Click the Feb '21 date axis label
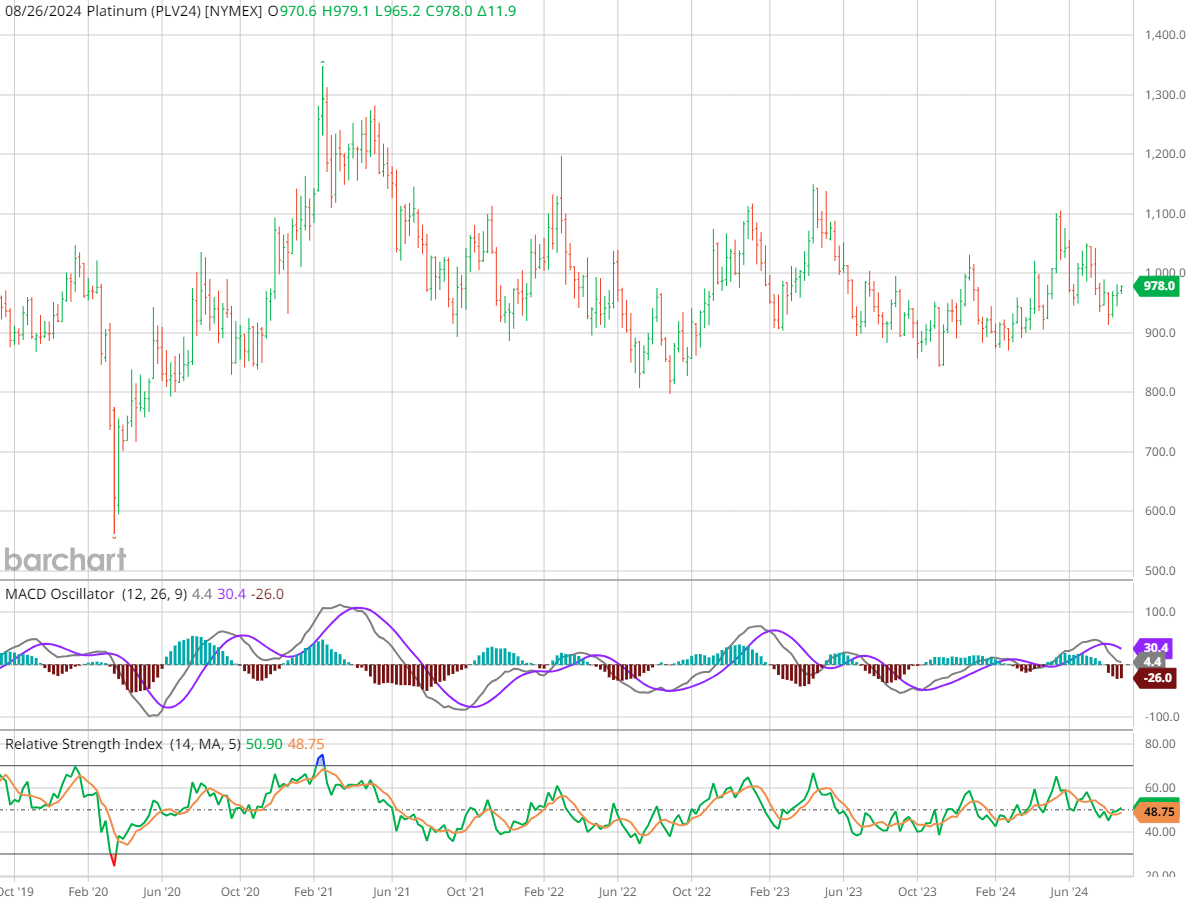 [313, 891]
